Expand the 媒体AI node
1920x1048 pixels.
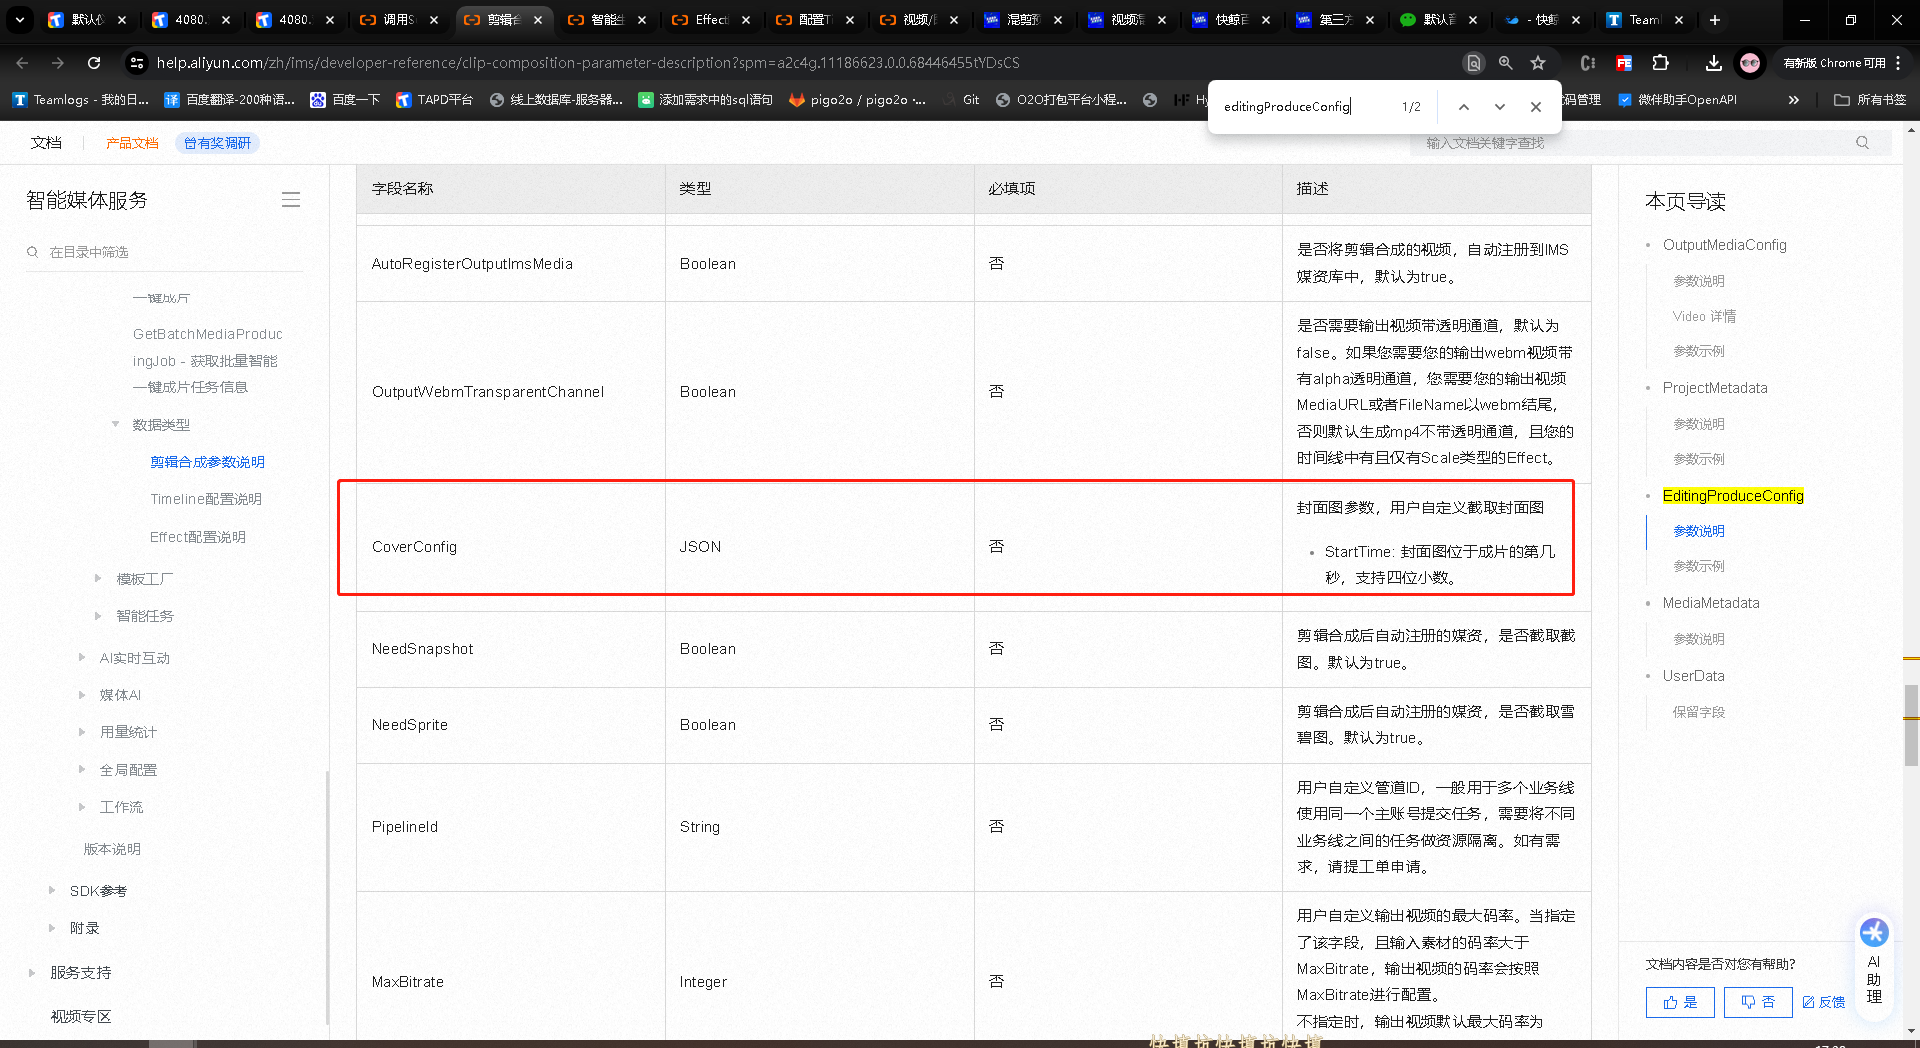pos(82,695)
